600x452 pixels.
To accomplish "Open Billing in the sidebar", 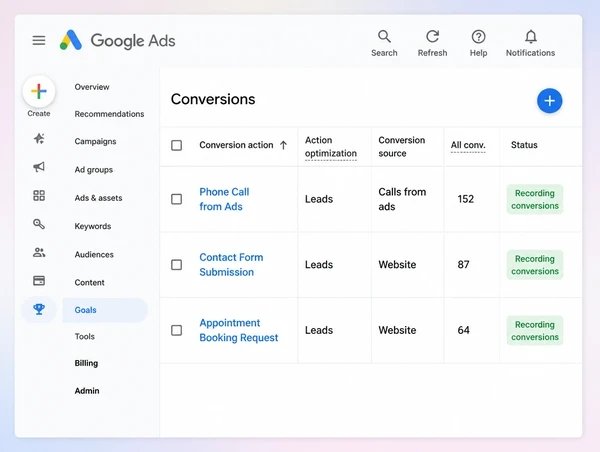I will coord(86,363).
